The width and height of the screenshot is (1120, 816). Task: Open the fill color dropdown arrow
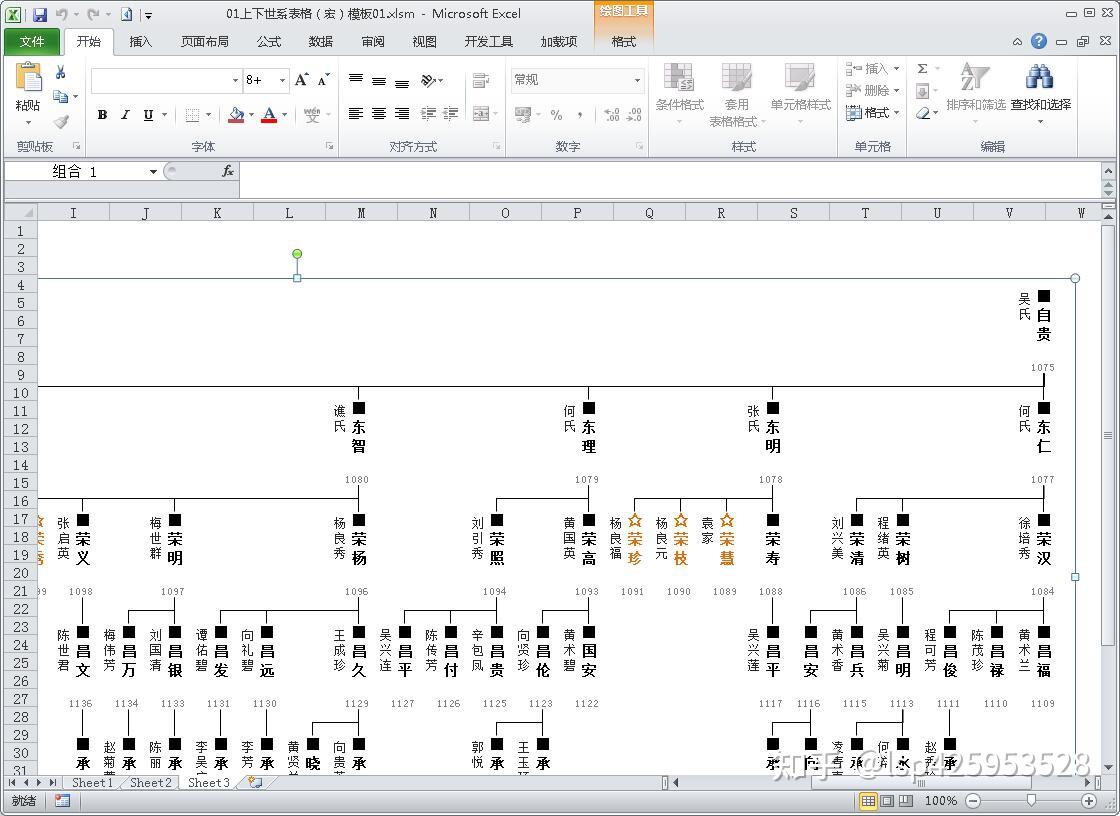tap(251, 114)
